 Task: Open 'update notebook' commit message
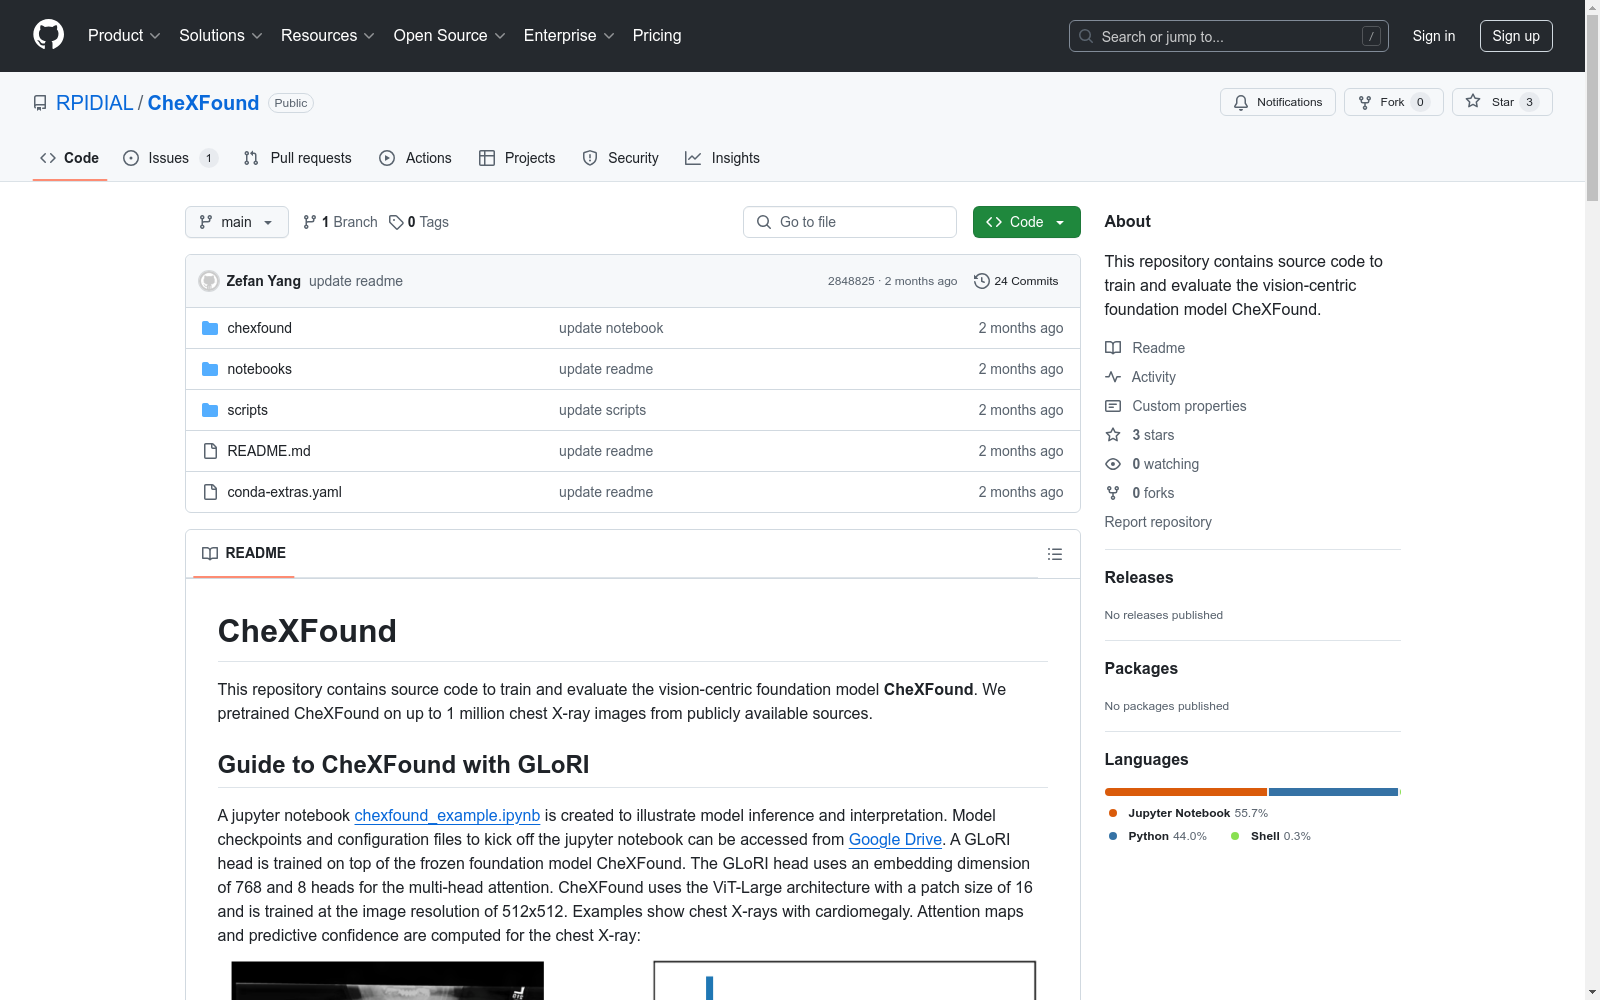pos(611,328)
